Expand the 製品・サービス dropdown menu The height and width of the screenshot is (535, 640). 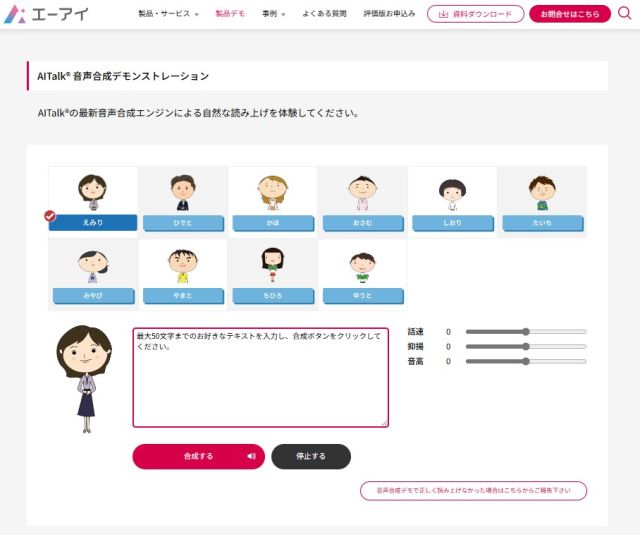pos(168,14)
